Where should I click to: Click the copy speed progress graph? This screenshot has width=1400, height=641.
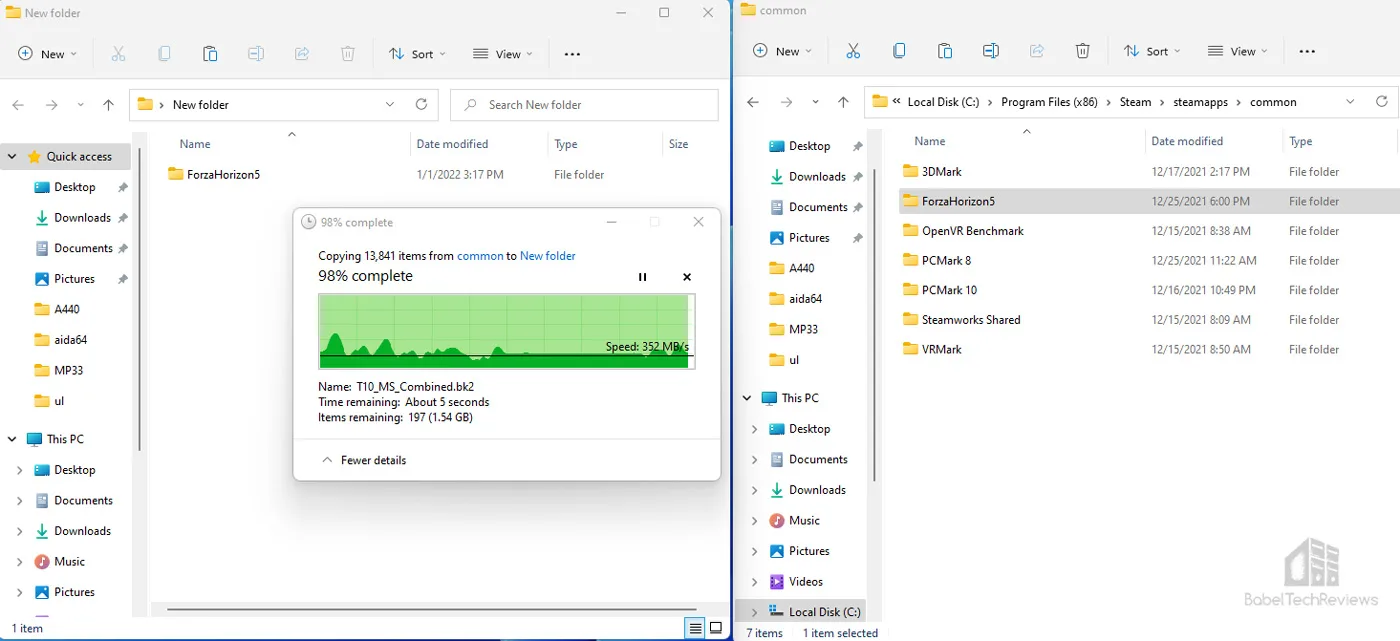pyautogui.click(x=506, y=331)
